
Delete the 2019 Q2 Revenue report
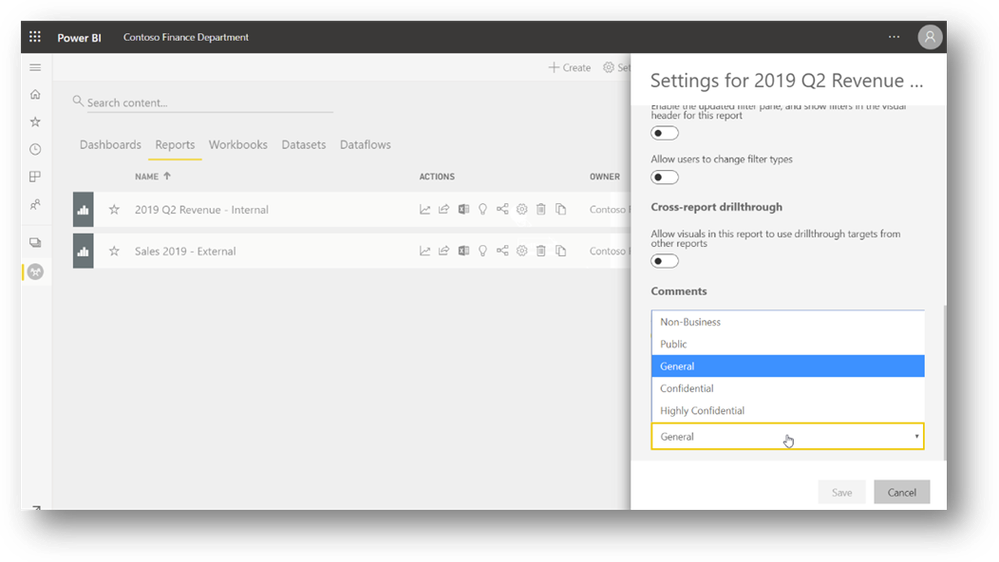point(541,210)
